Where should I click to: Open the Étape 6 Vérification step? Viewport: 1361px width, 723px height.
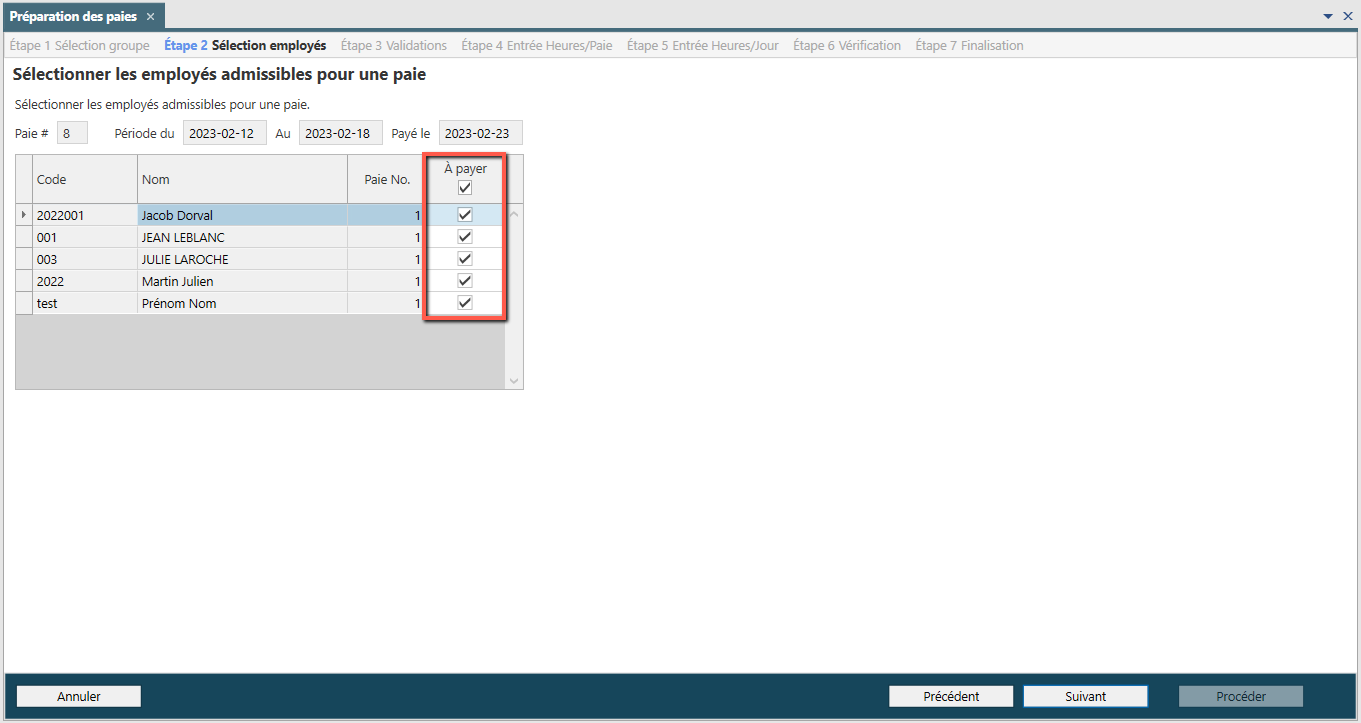(847, 45)
